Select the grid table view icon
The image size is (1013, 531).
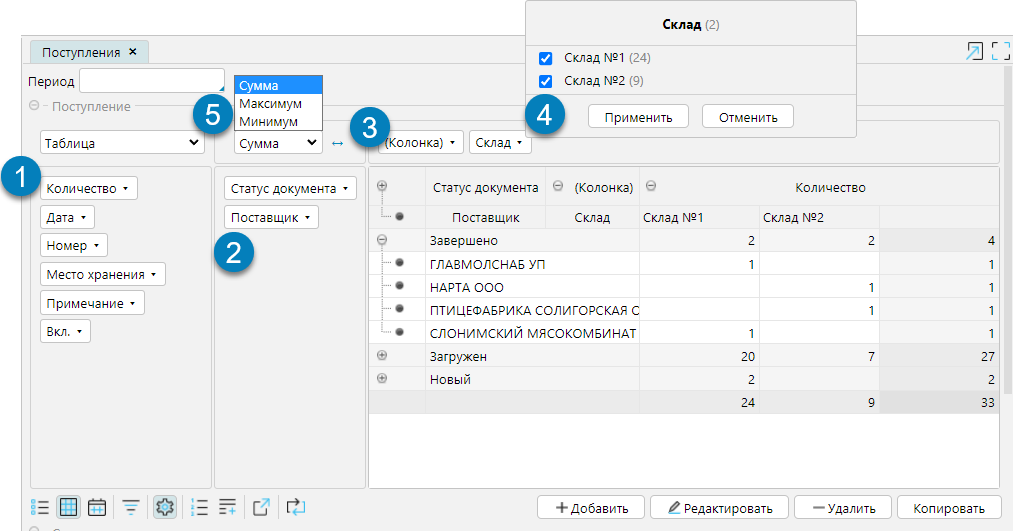click(x=68, y=507)
